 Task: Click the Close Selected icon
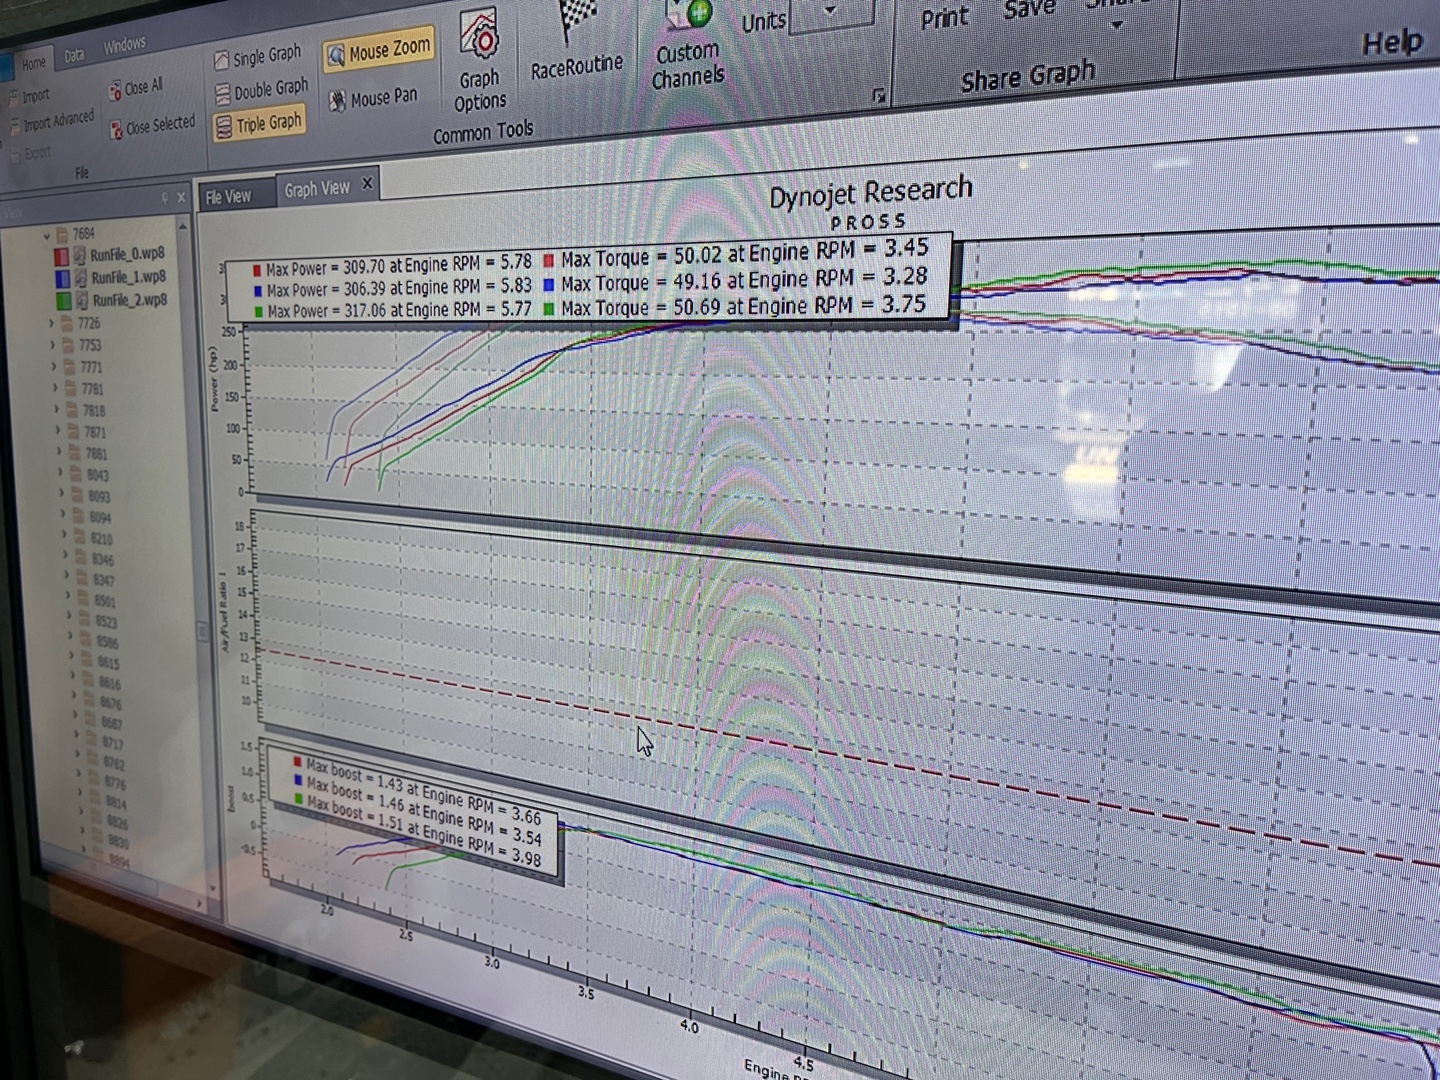coord(116,130)
